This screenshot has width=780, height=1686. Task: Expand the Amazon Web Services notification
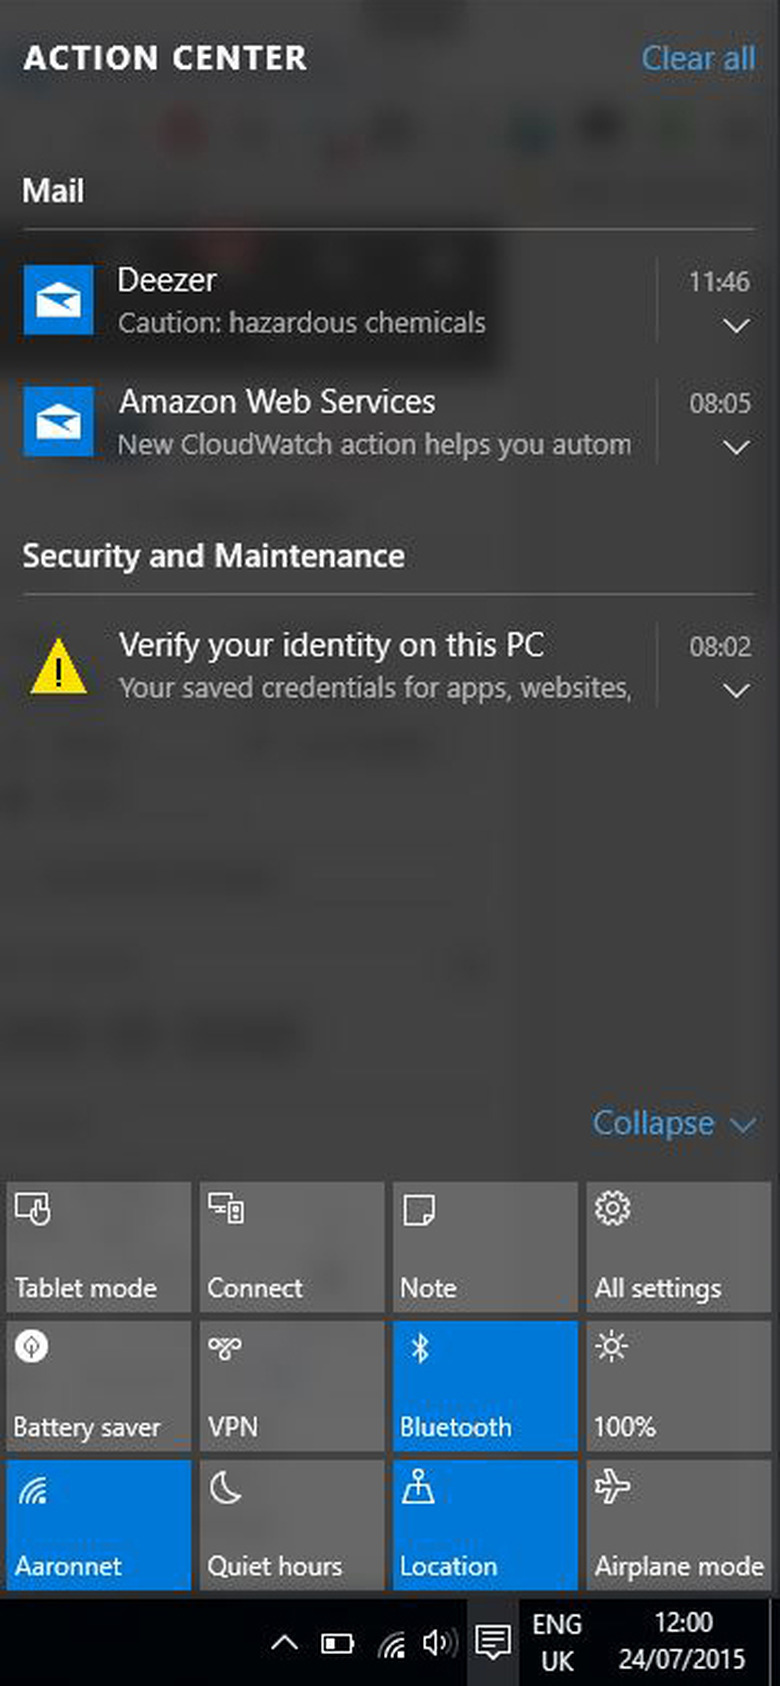tap(736, 447)
